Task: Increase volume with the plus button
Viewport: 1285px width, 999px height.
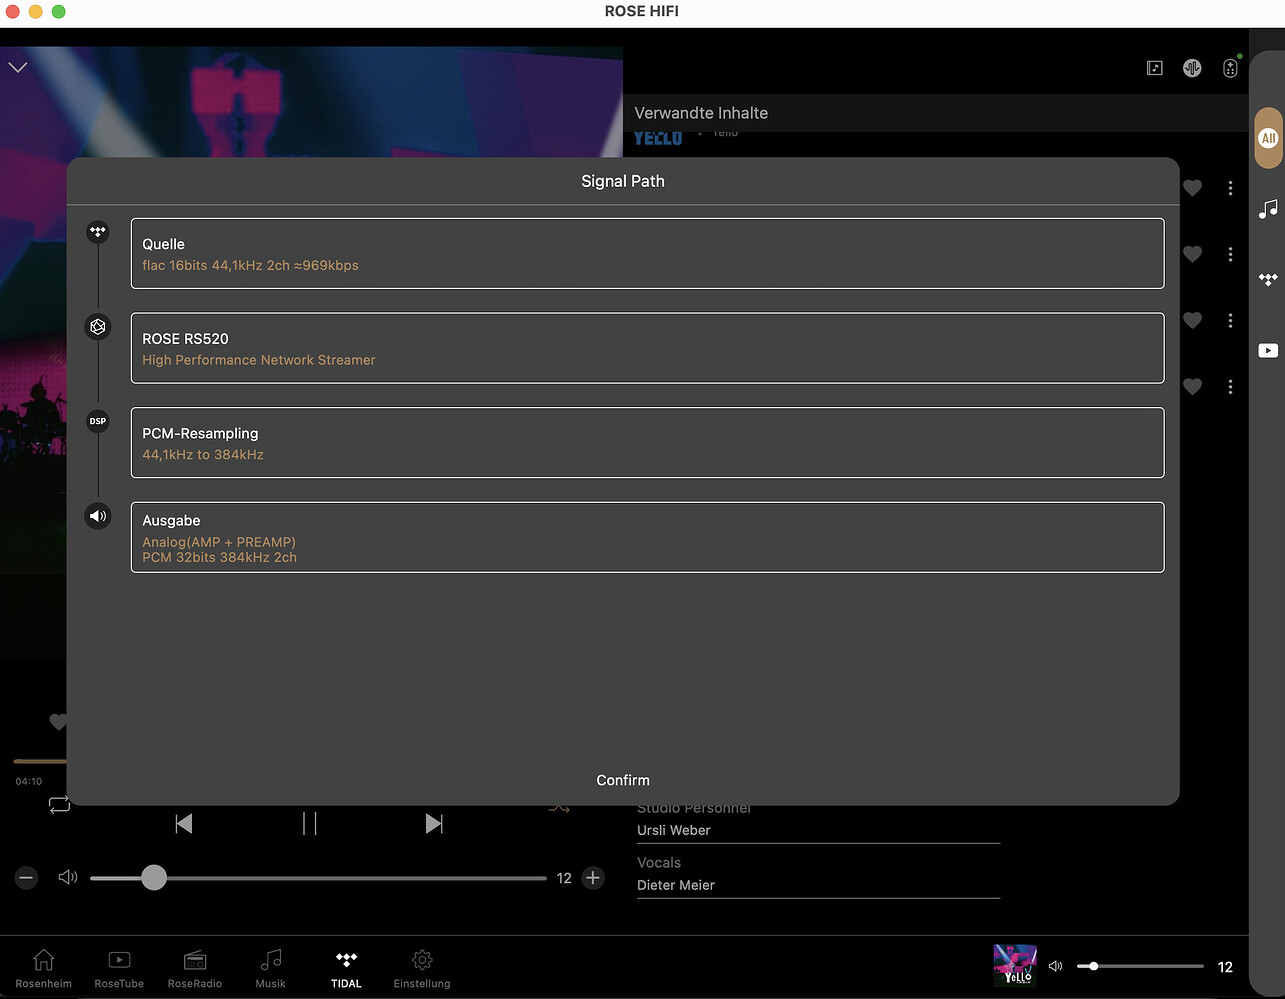Action: pyautogui.click(x=593, y=878)
